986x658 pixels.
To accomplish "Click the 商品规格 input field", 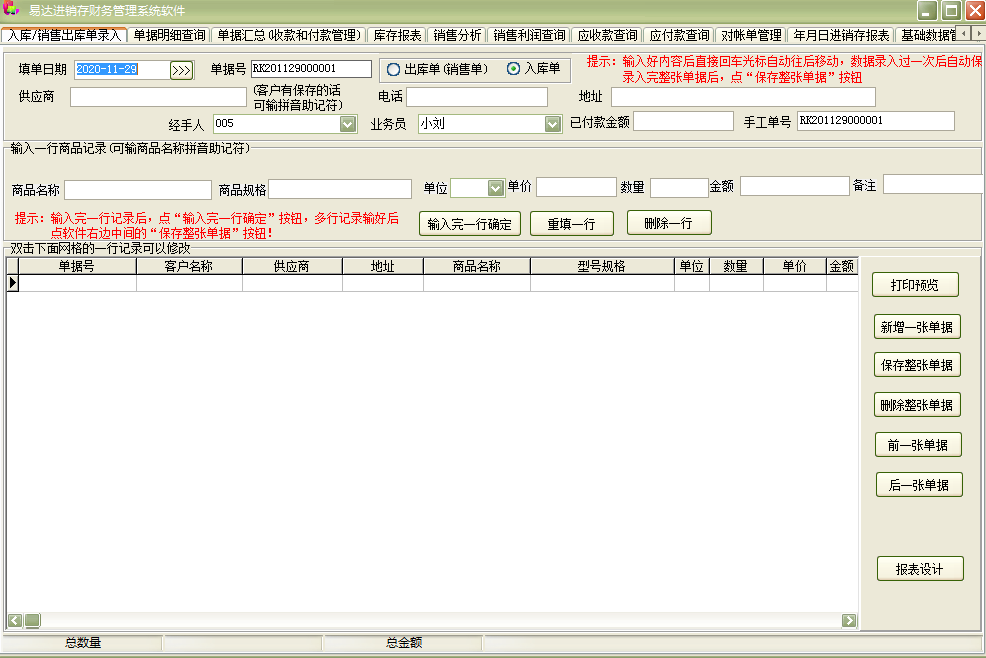I will click(x=340, y=189).
